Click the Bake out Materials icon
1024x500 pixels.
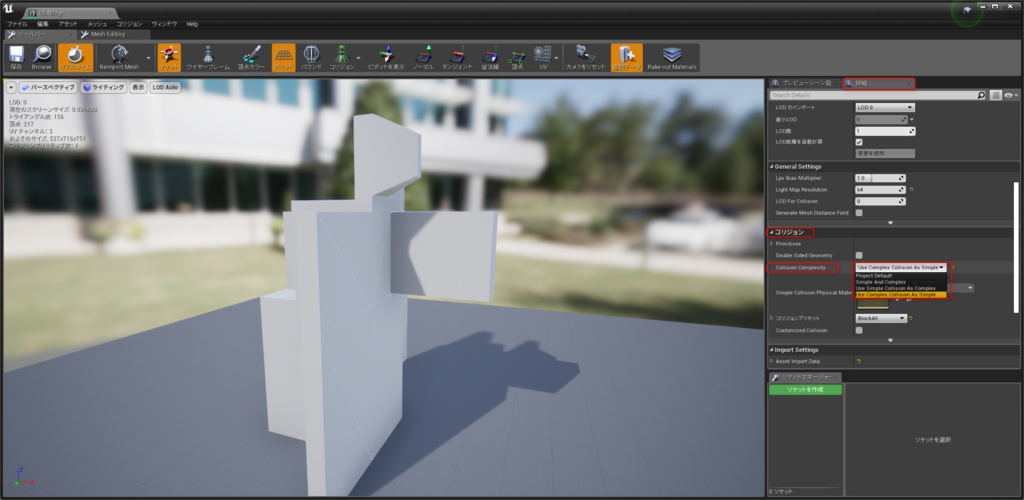pyautogui.click(x=672, y=57)
